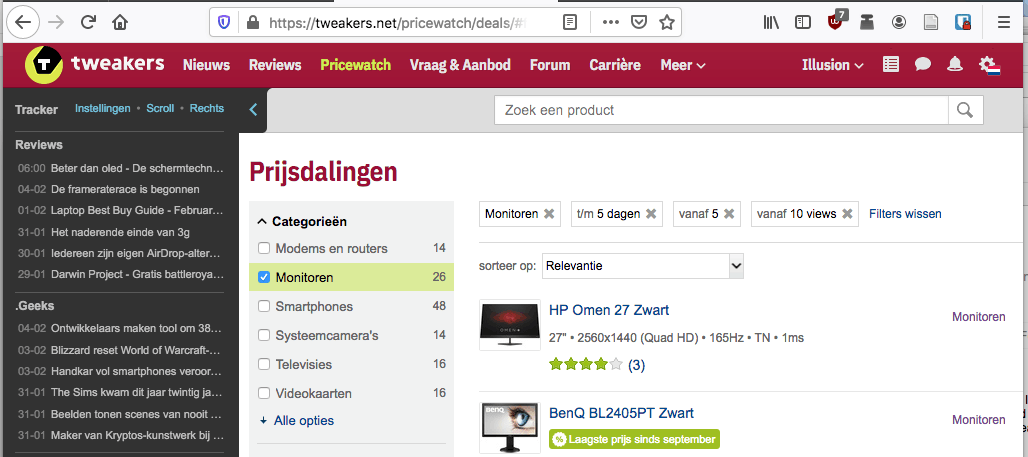Screen dimensions: 1028x457
Task: Click the Filters wissen link
Action: point(905,214)
